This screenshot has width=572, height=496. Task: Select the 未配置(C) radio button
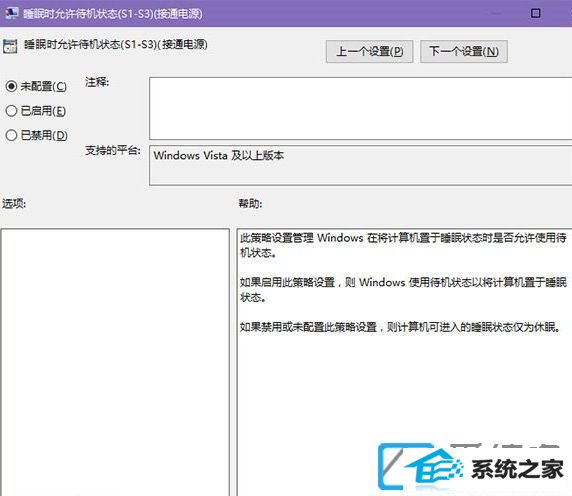click(x=11, y=86)
